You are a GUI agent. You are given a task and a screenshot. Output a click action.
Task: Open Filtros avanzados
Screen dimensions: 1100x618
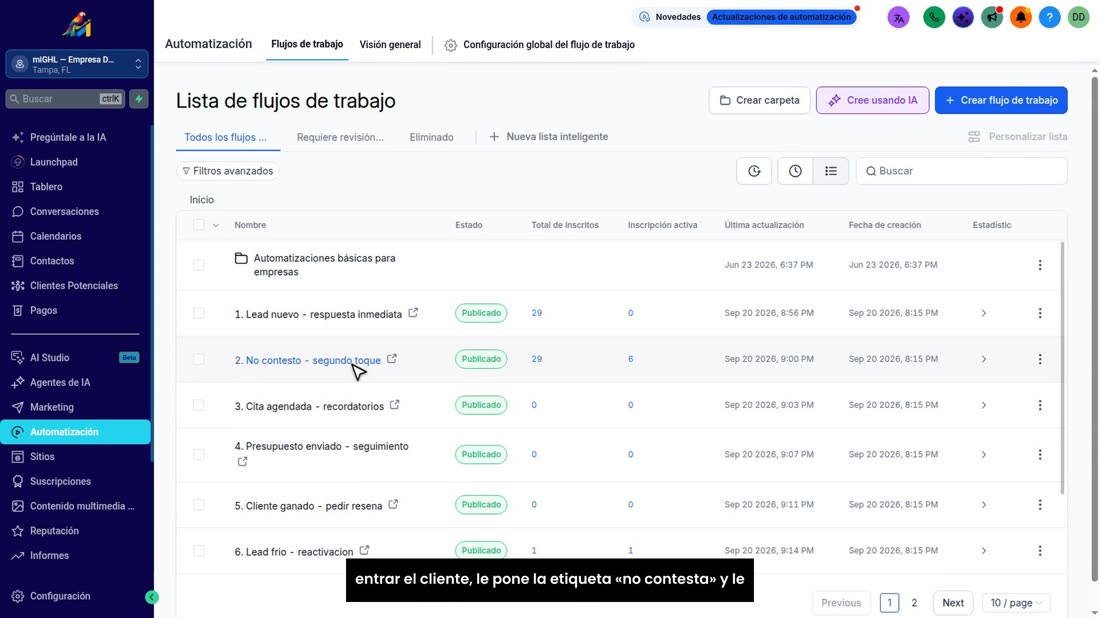pyautogui.click(x=227, y=170)
